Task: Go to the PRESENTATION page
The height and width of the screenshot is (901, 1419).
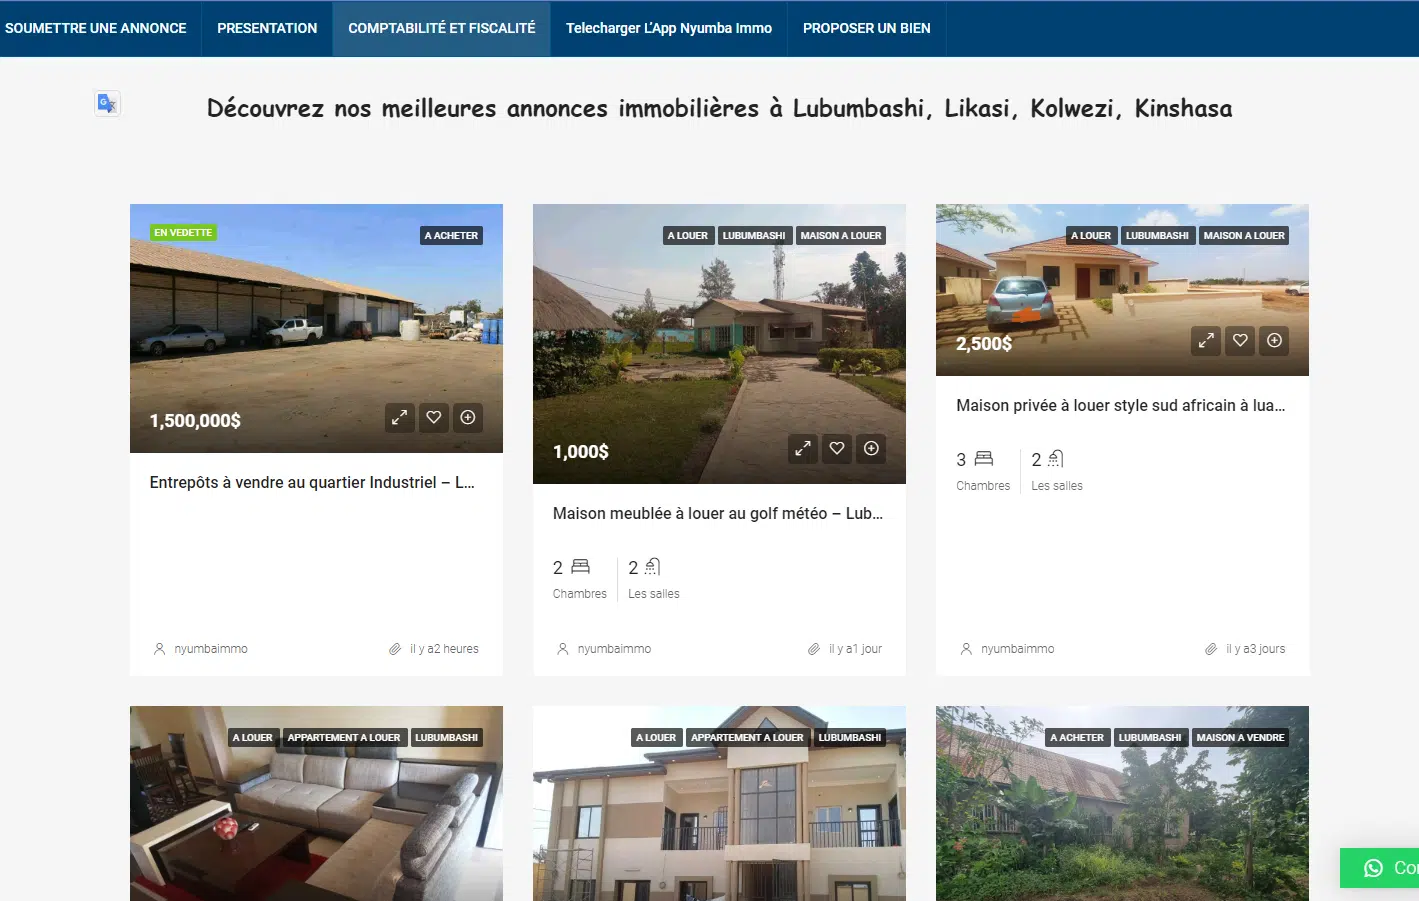Action: (267, 28)
